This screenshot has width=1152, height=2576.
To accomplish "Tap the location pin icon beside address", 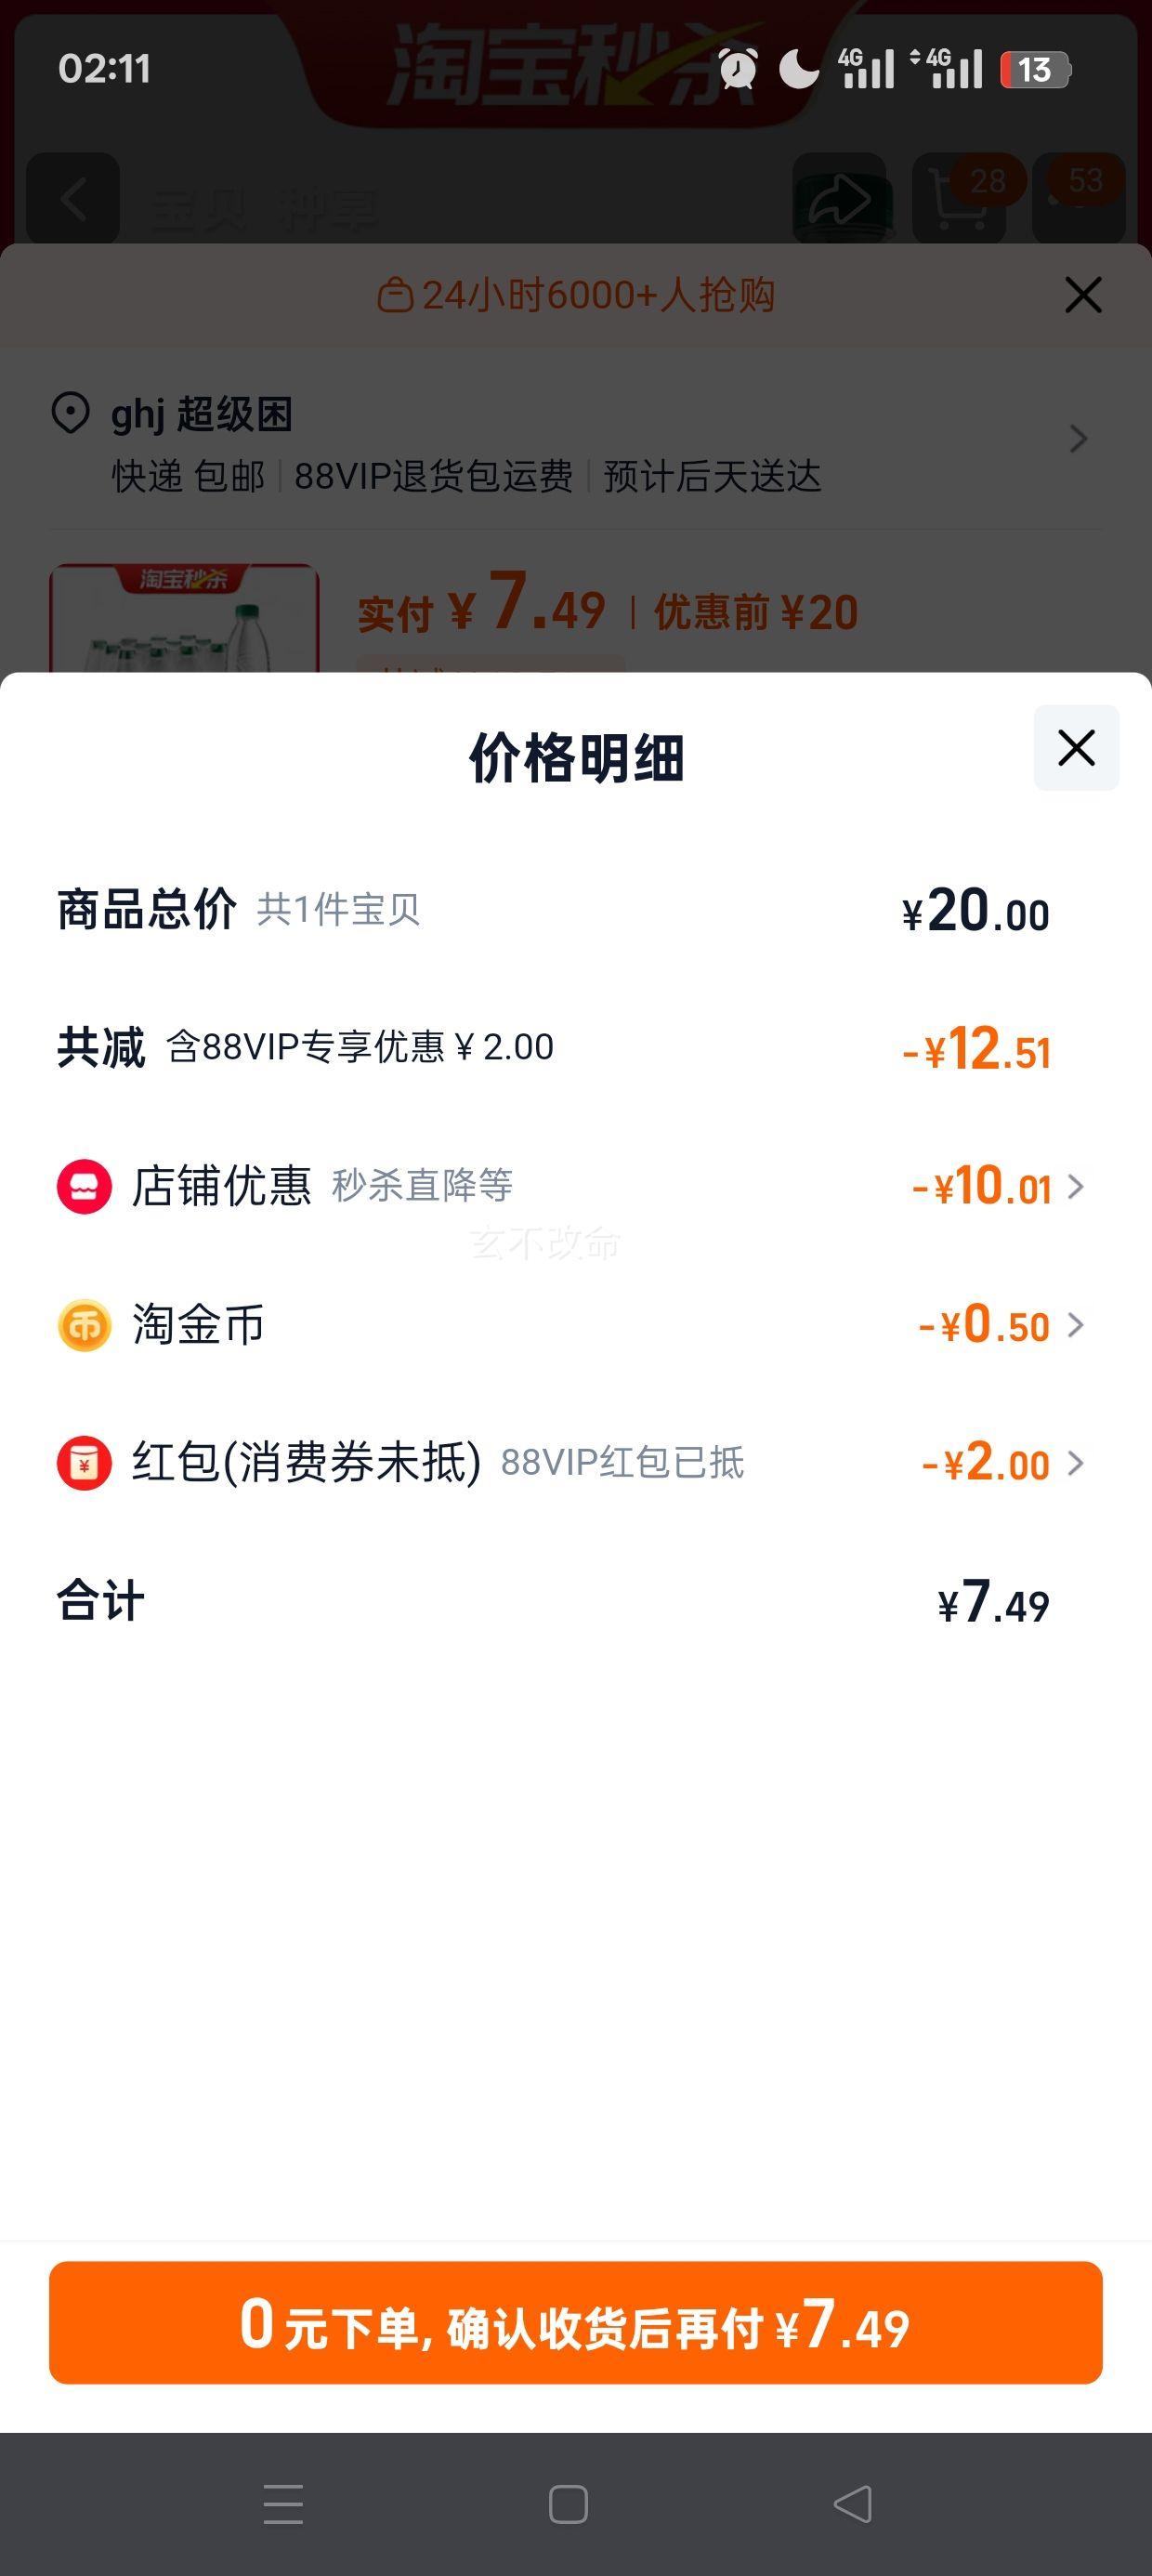I will 70,413.
